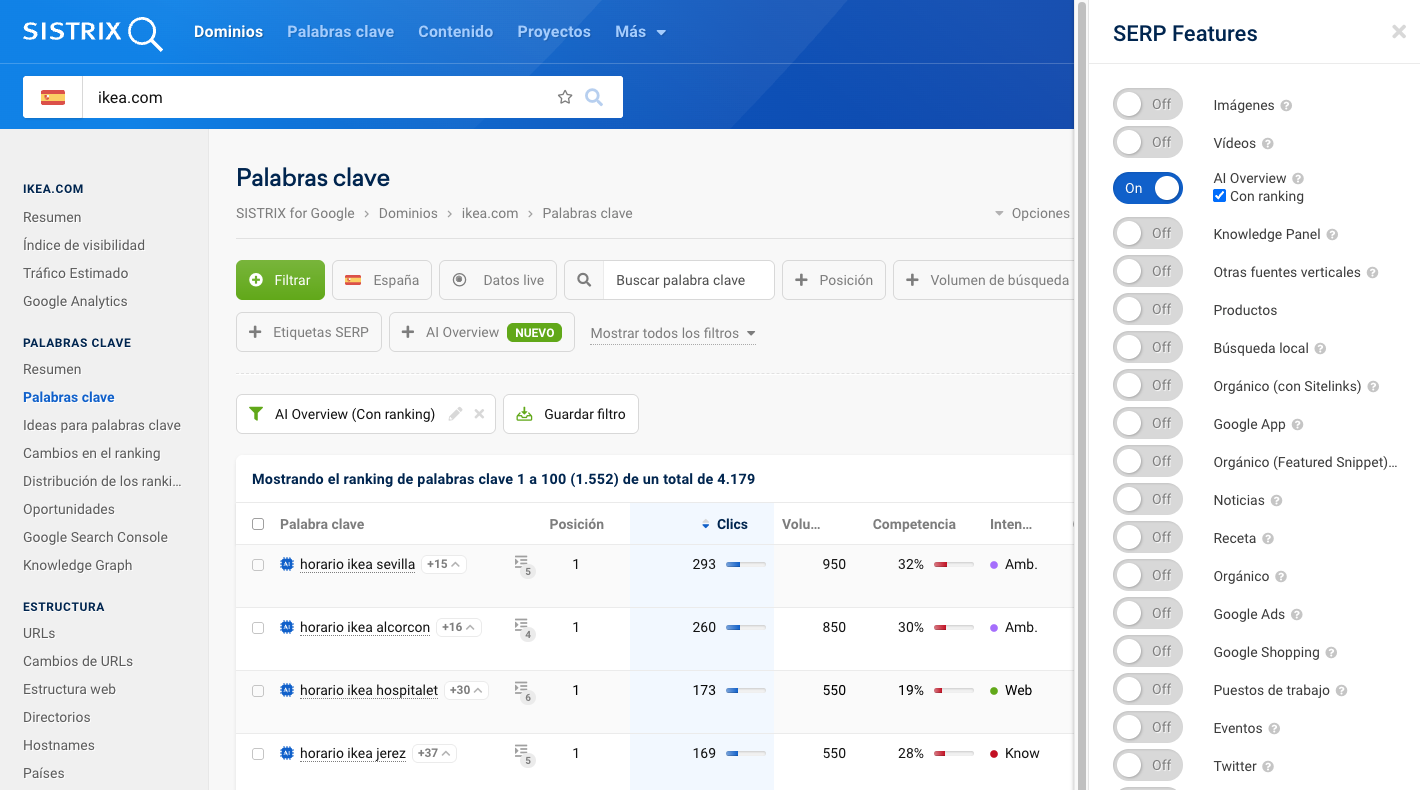This screenshot has width=1420, height=790.
Task: Remove the AI Overview (Con ranking) filter
Action: pyautogui.click(x=479, y=414)
